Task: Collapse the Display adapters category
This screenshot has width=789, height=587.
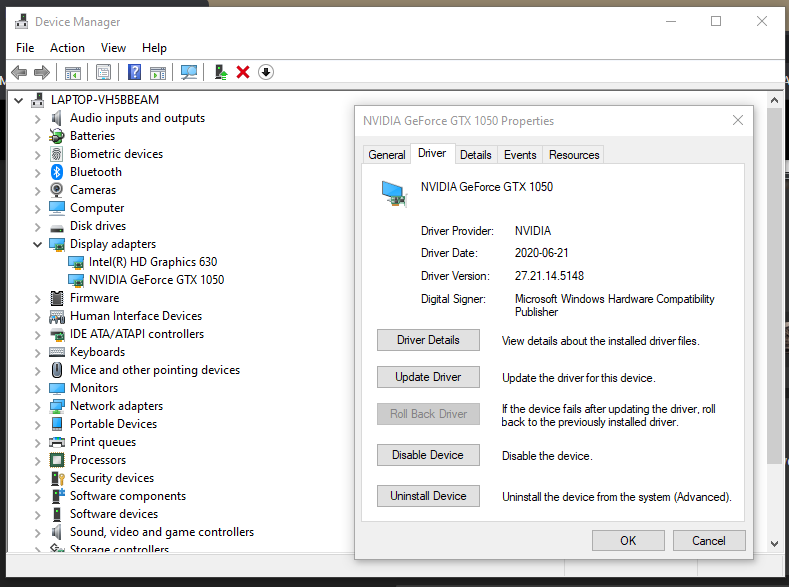Action: tap(37, 244)
